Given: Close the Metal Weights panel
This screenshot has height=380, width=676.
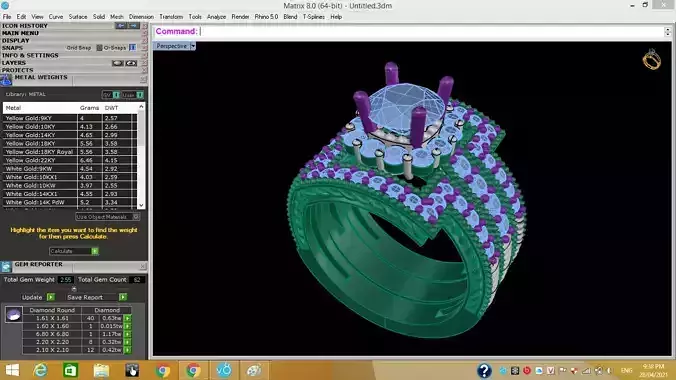Looking at the screenshot, I should click(143, 79).
